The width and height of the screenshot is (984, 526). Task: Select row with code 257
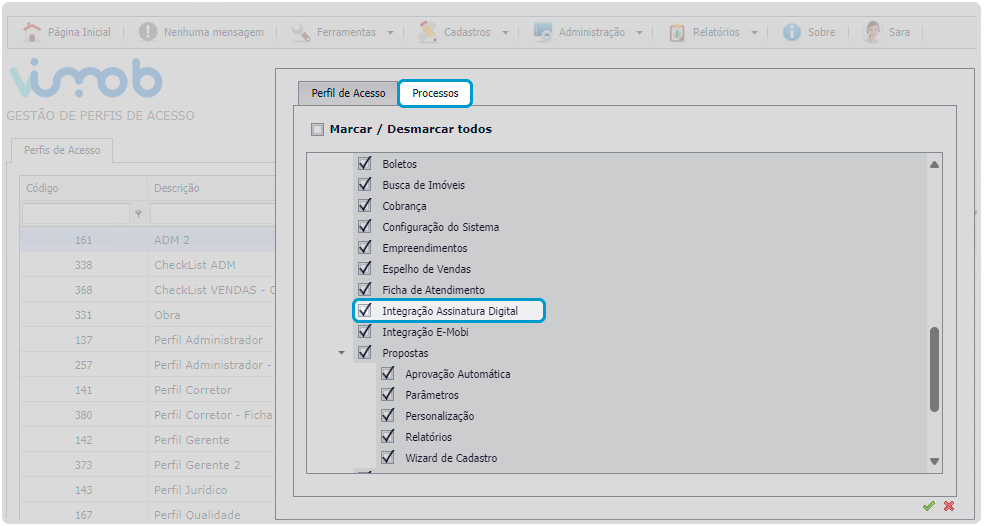pyautogui.click(x=147, y=365)
